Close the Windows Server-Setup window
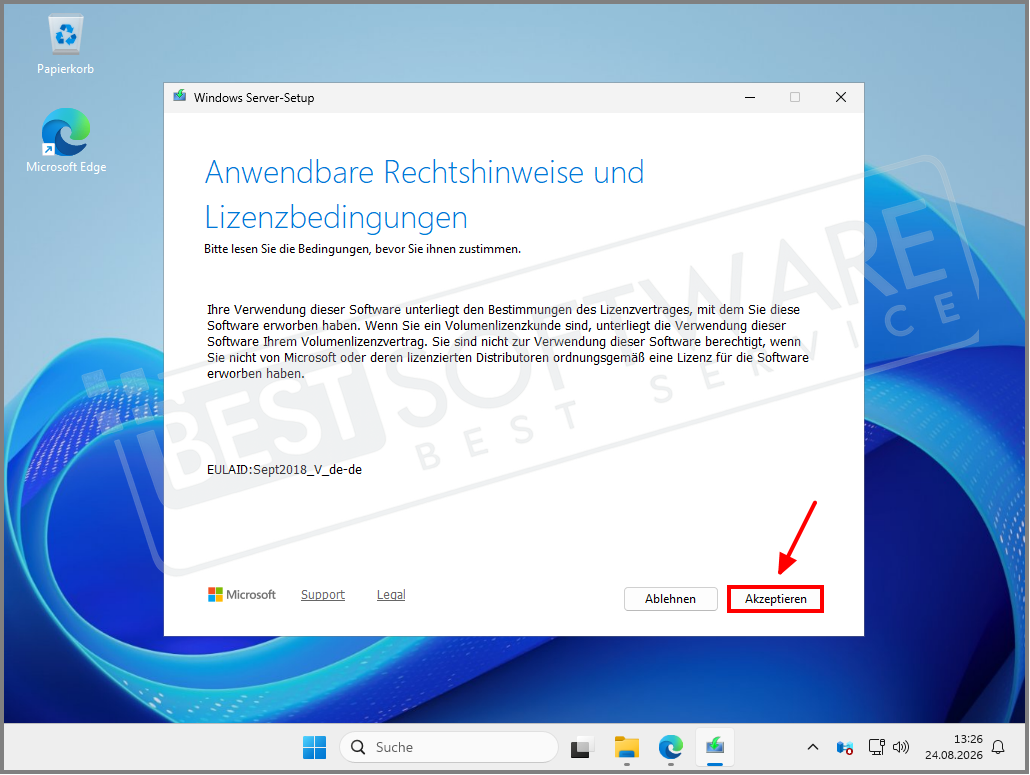The height and width of the screenshot is (775, 1030). click(840, 97)
